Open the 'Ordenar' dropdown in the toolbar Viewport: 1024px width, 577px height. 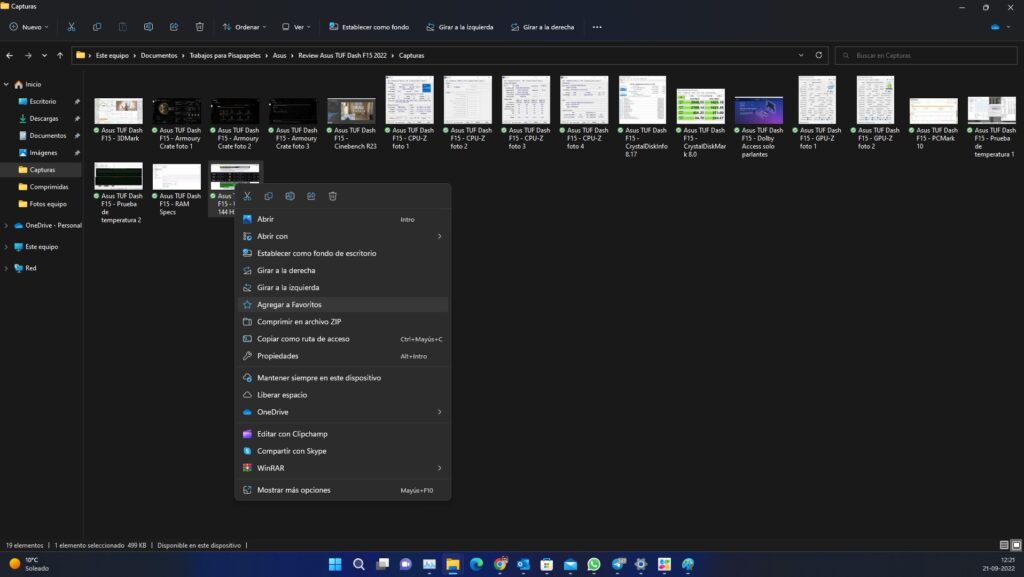coord(240,27)
